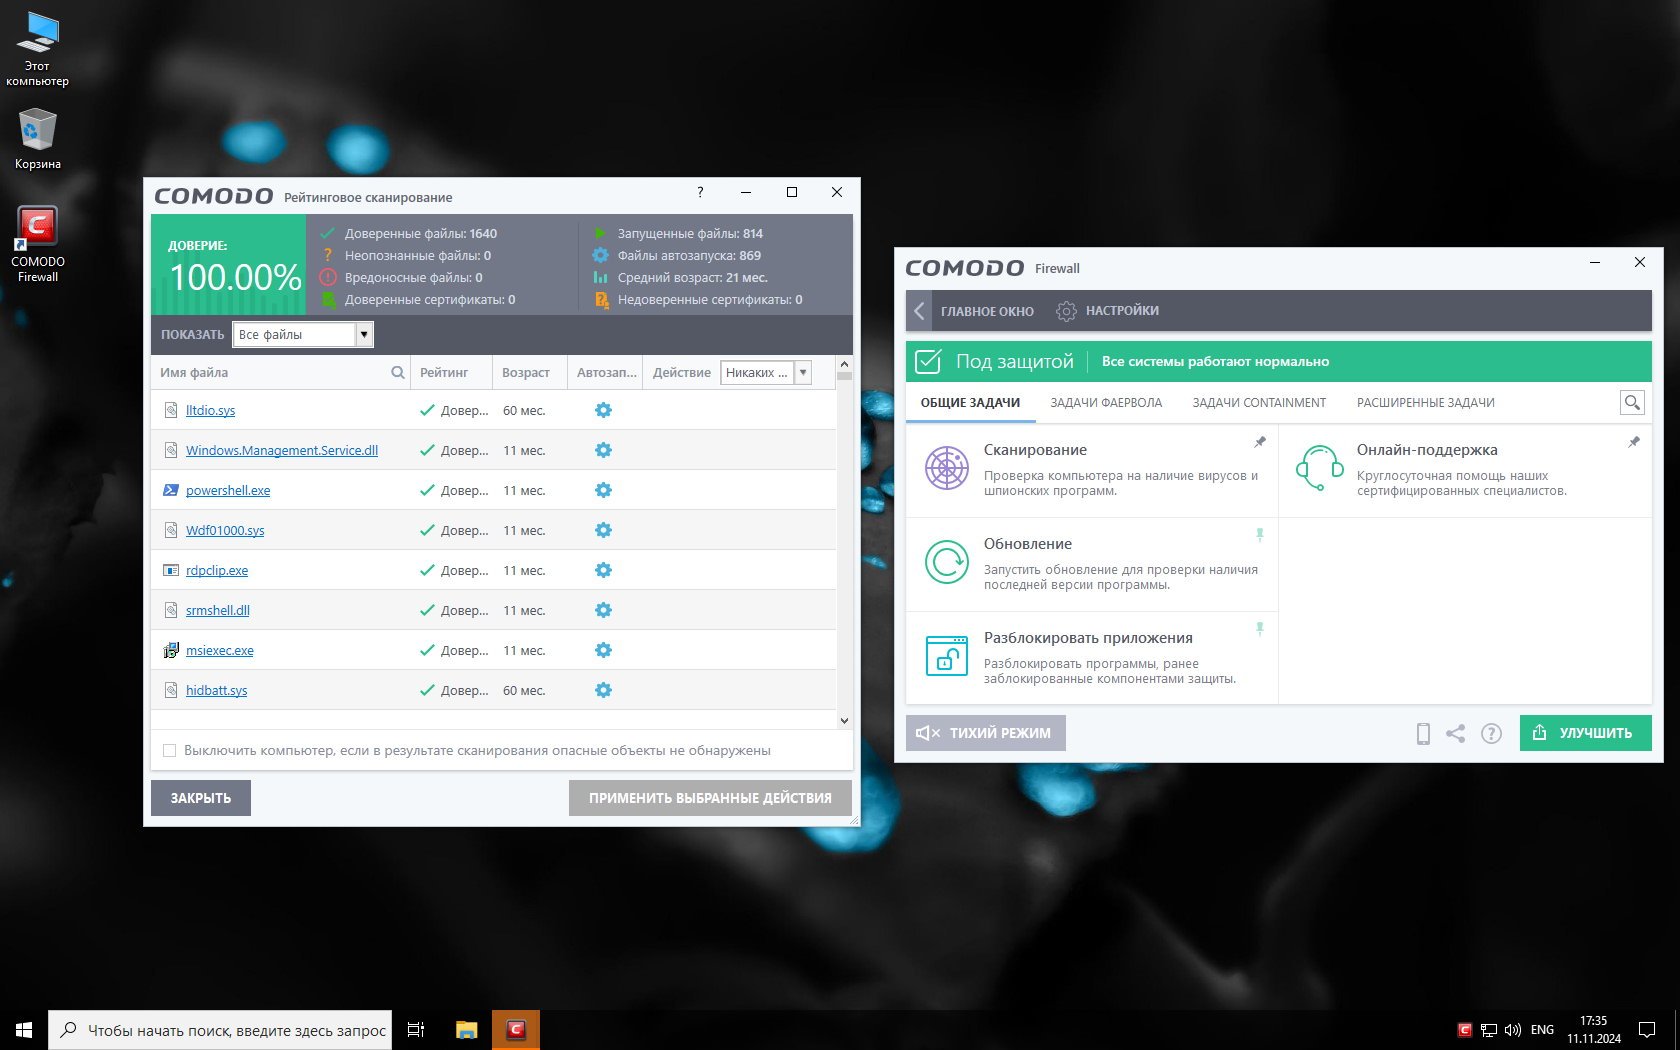This screenshot has height=1050, width=1680.
Task: Open the Корзина recycle bin icon
Action: point(37,138)
